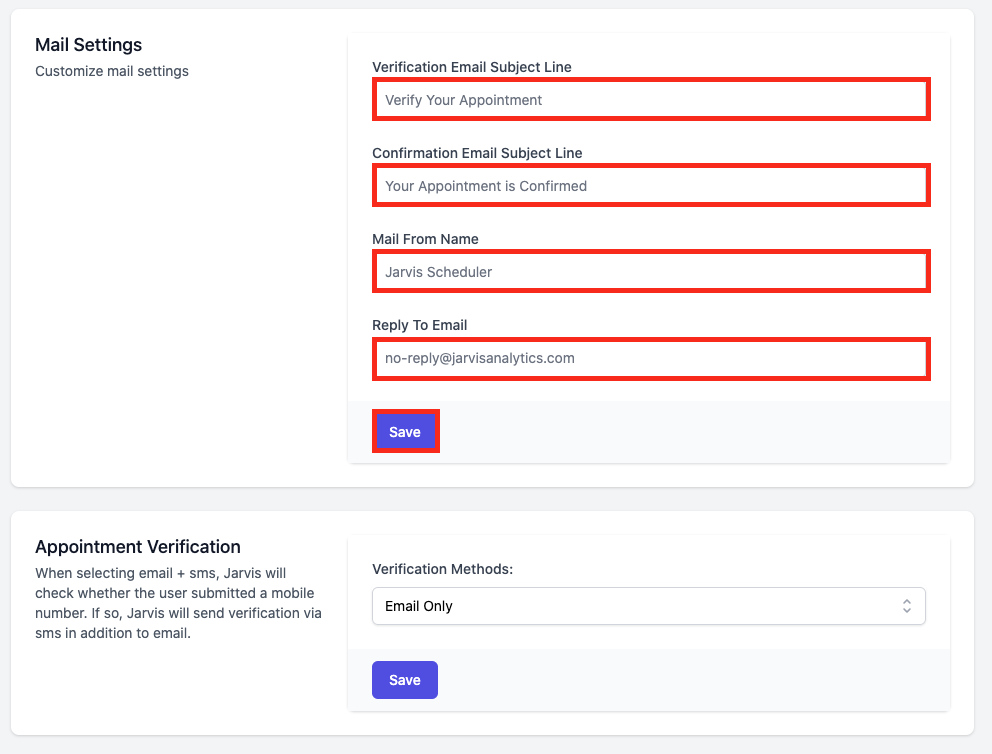Focus the Verification Email Subject Line field
The width and height of the screenshot is (992, 754).
pos(651,99)
